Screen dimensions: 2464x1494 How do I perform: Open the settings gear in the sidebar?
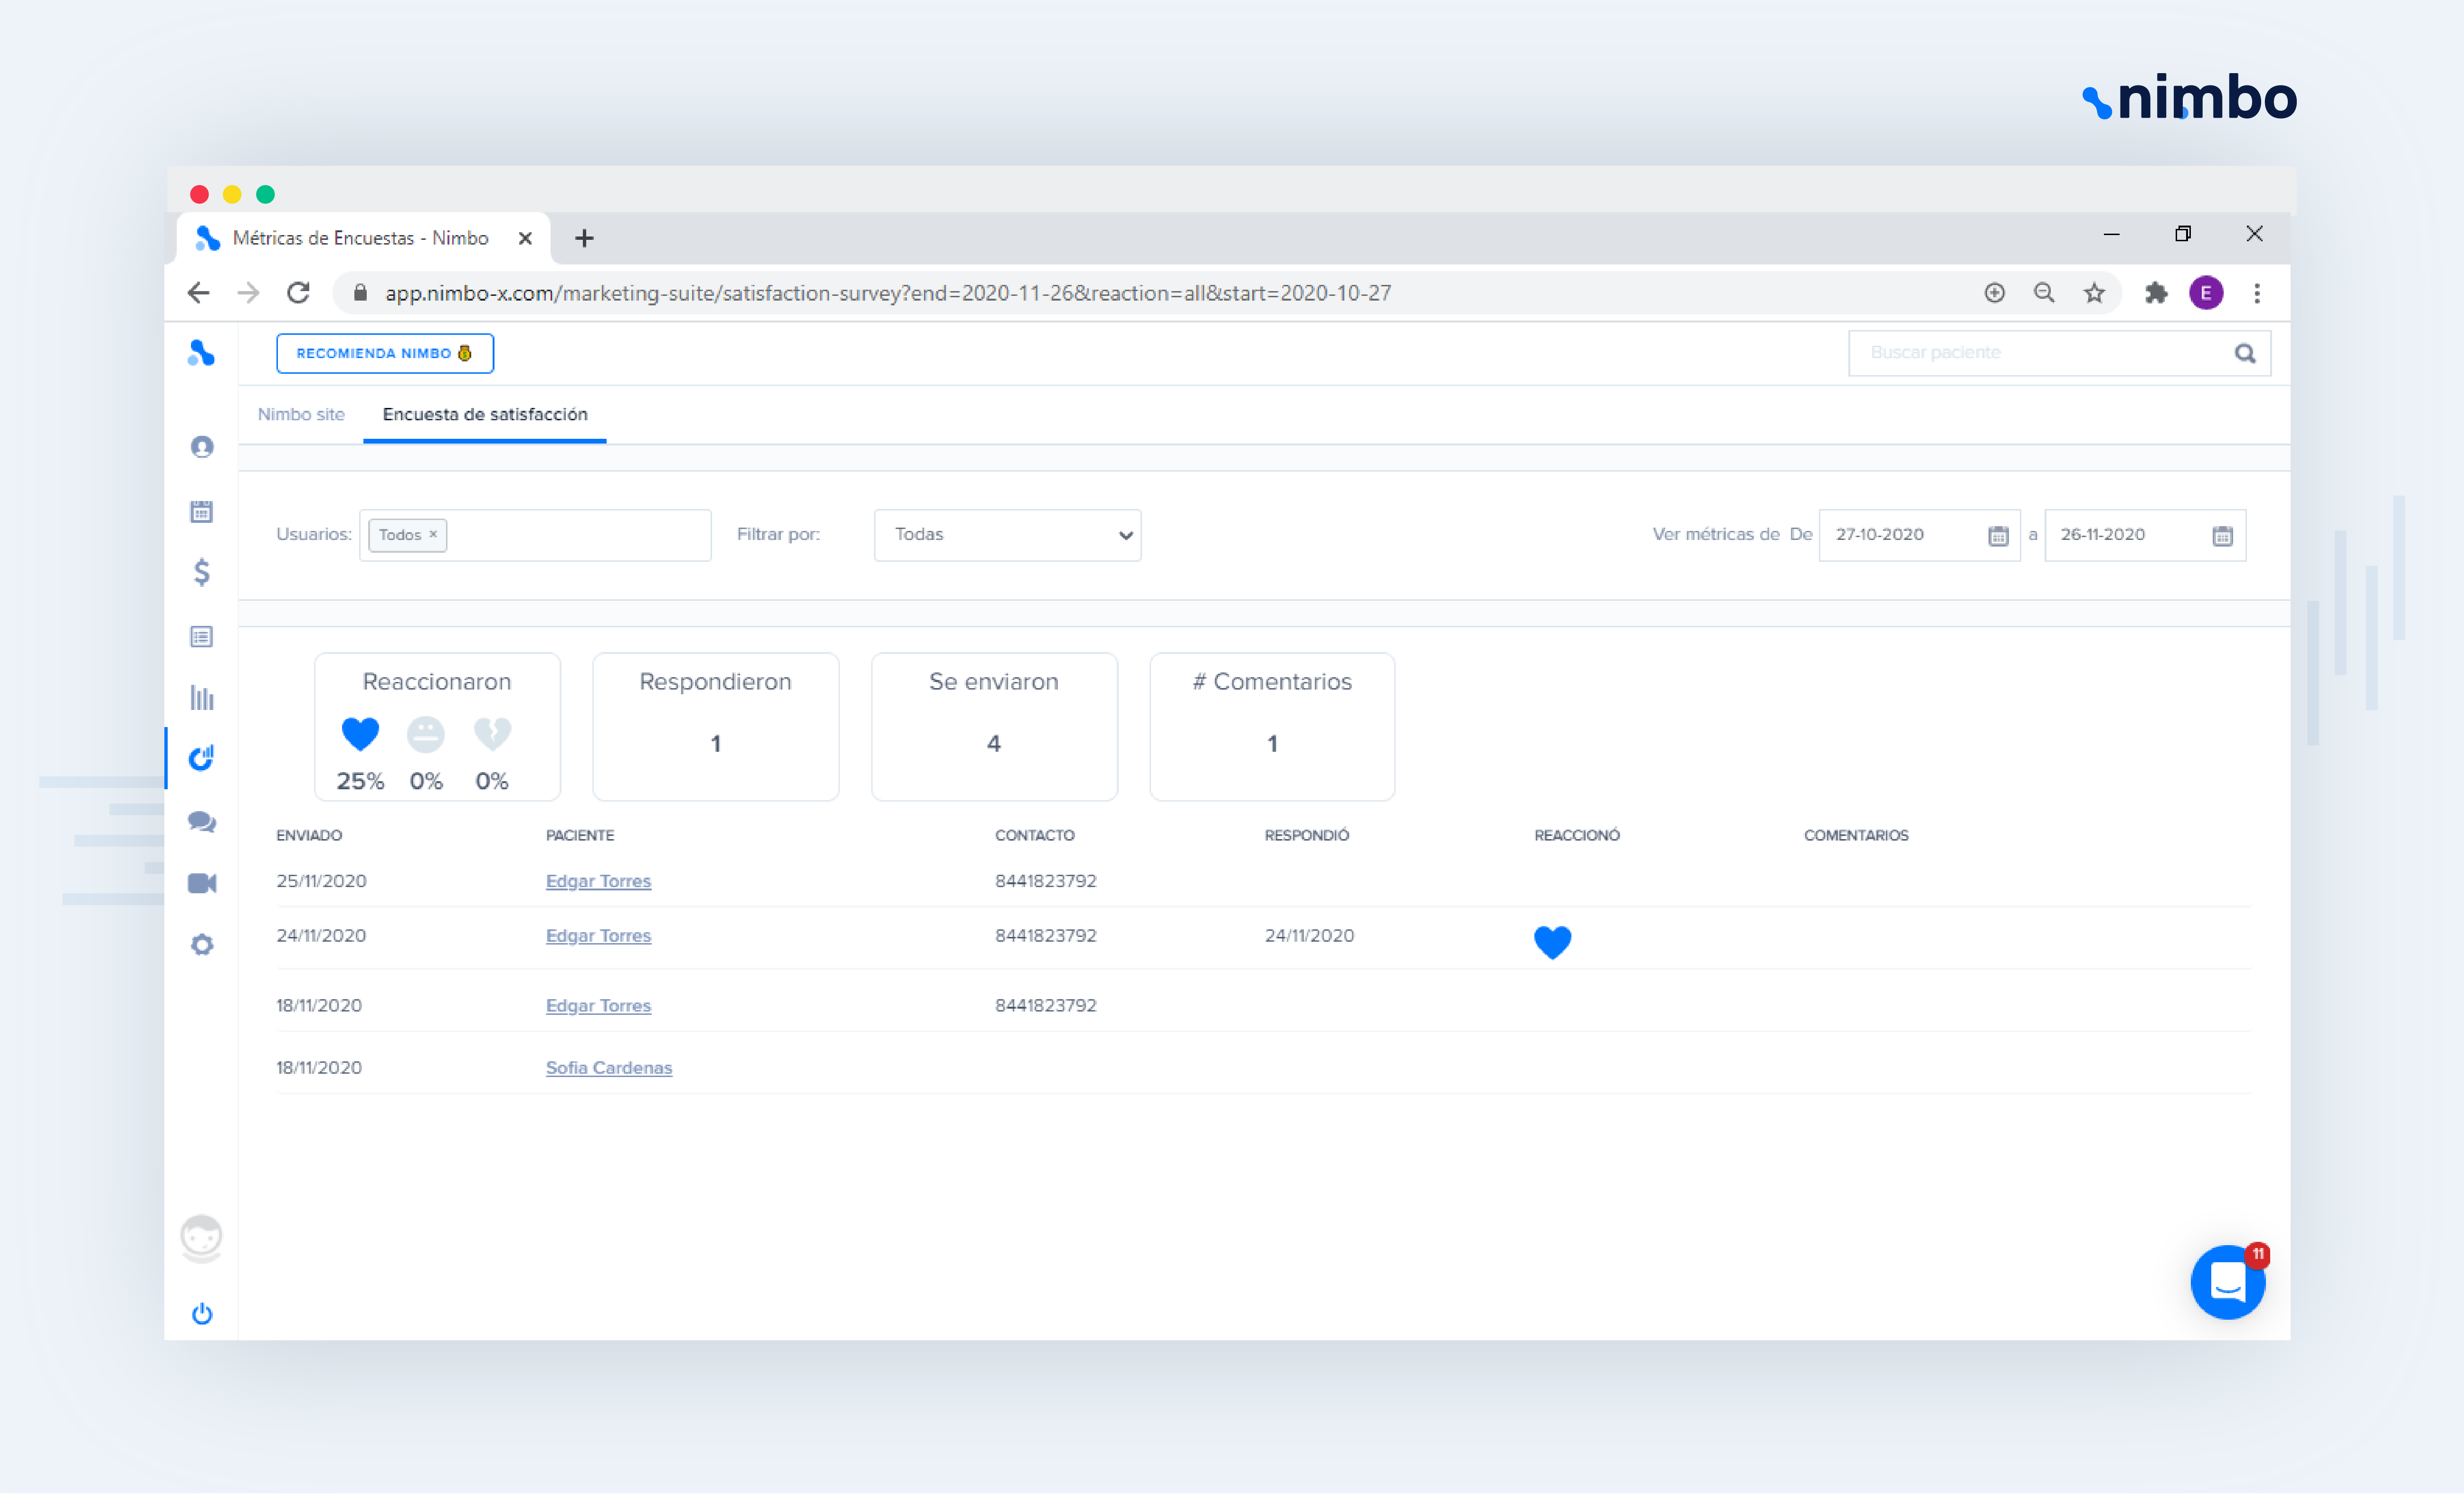pyautogui.click(x=201, y=945)
